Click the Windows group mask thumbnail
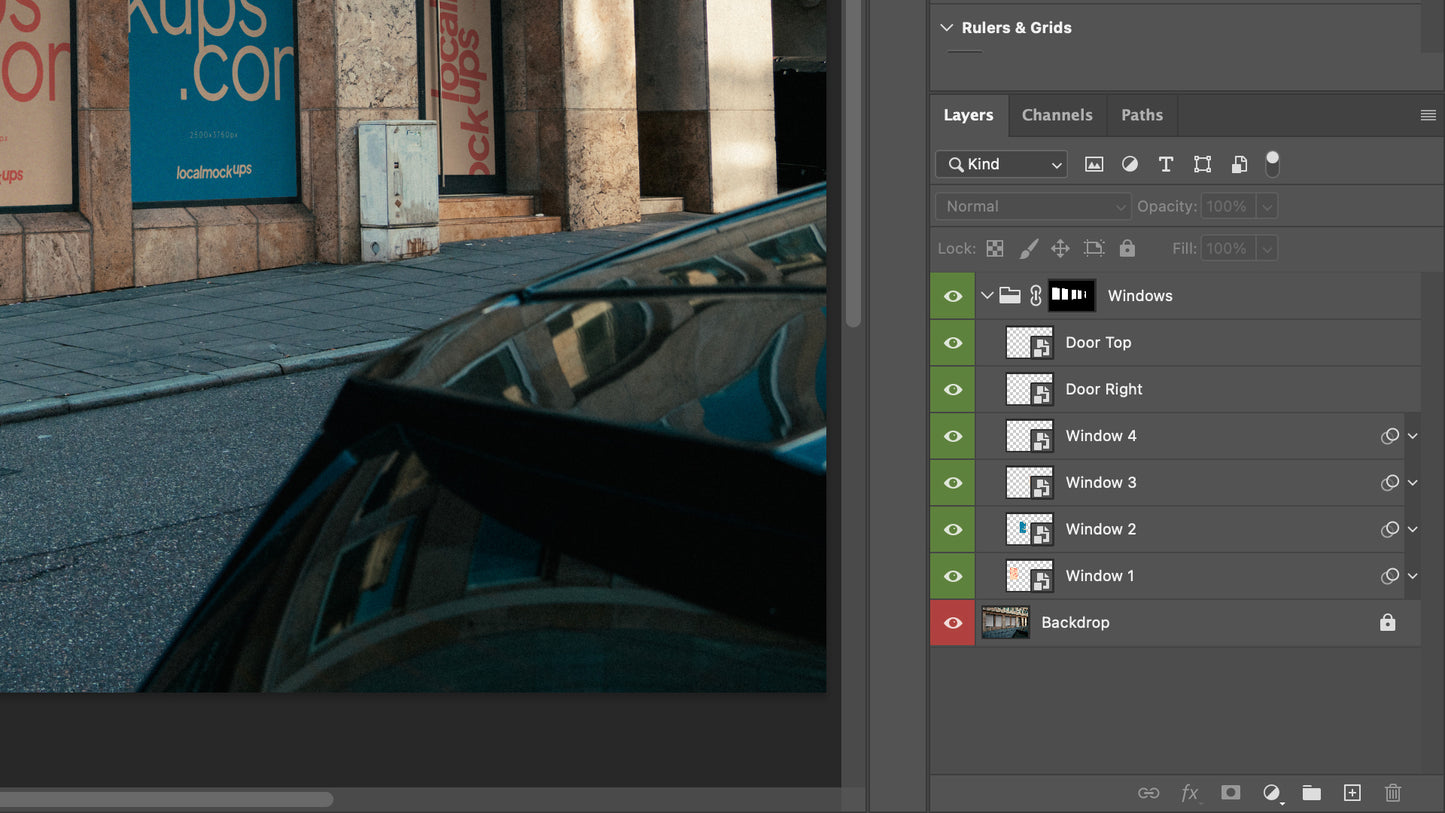1445x813 pixels. (x=1071, y=295)
